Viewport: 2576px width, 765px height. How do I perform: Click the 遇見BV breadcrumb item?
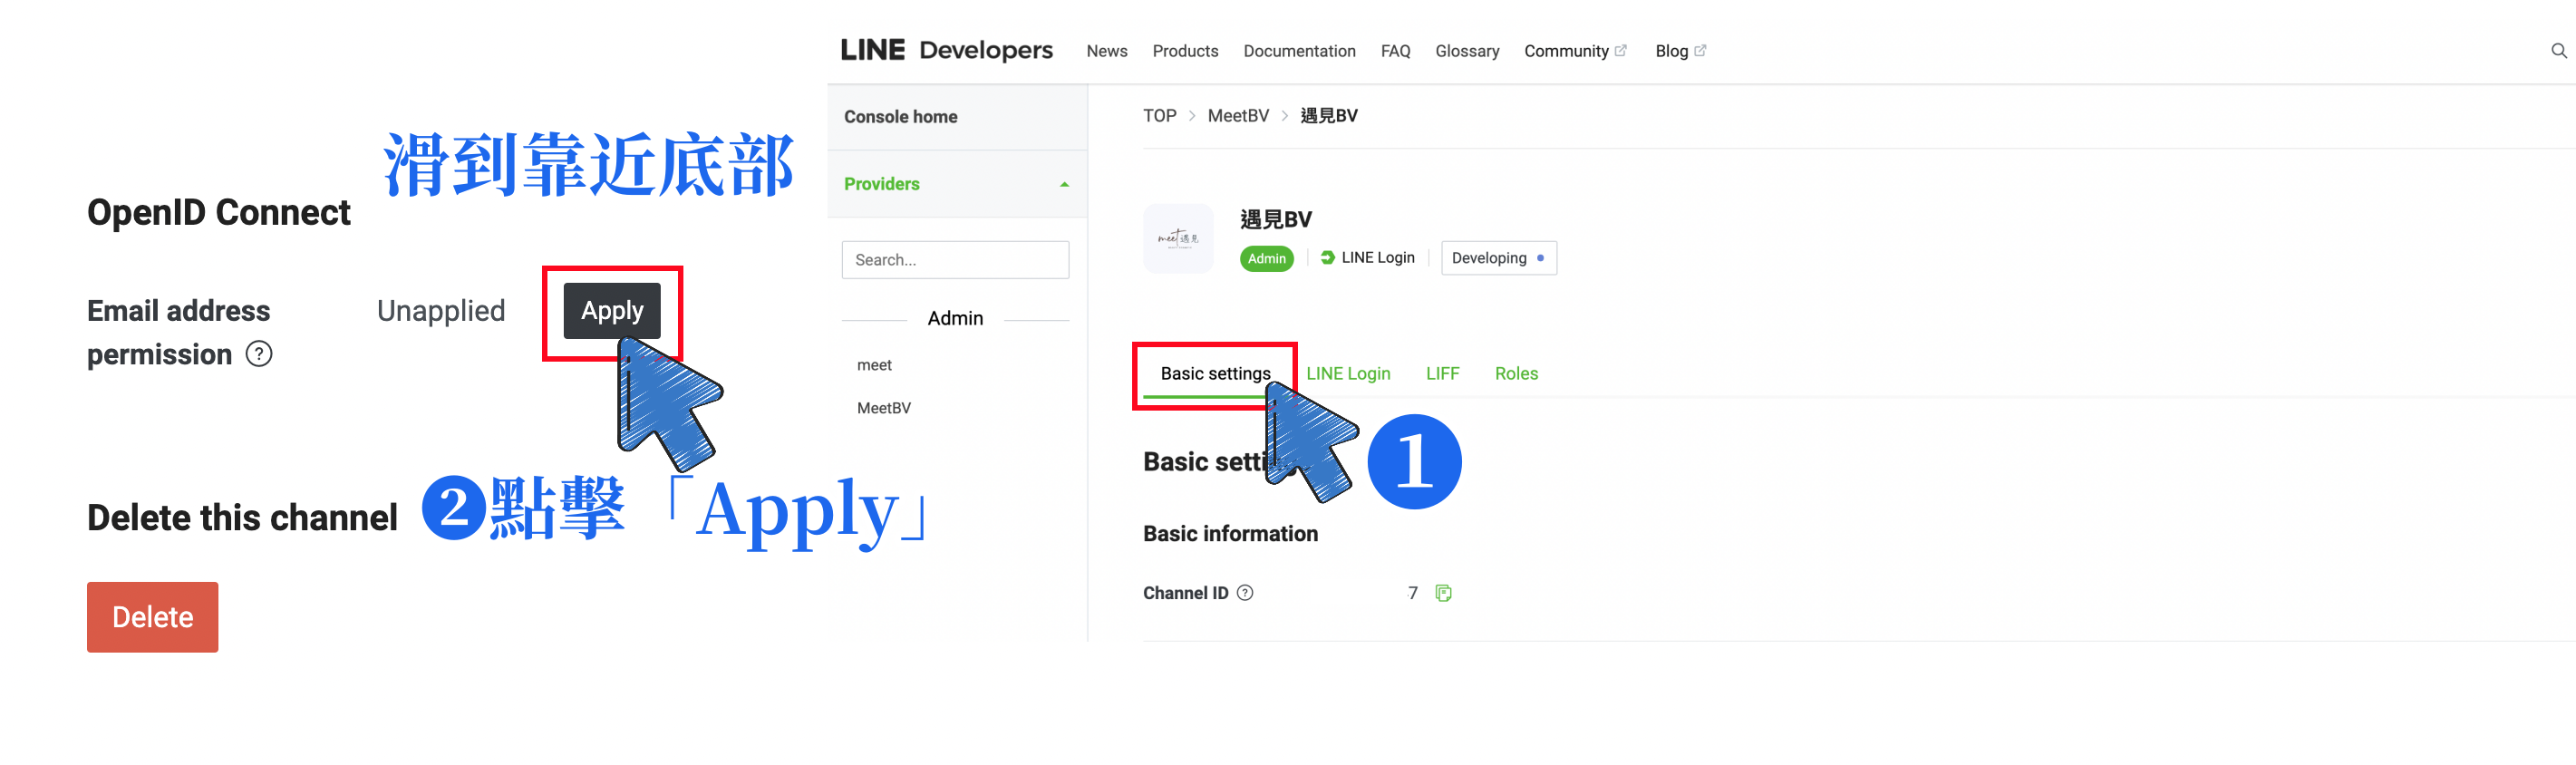[x=1328, y=116]
